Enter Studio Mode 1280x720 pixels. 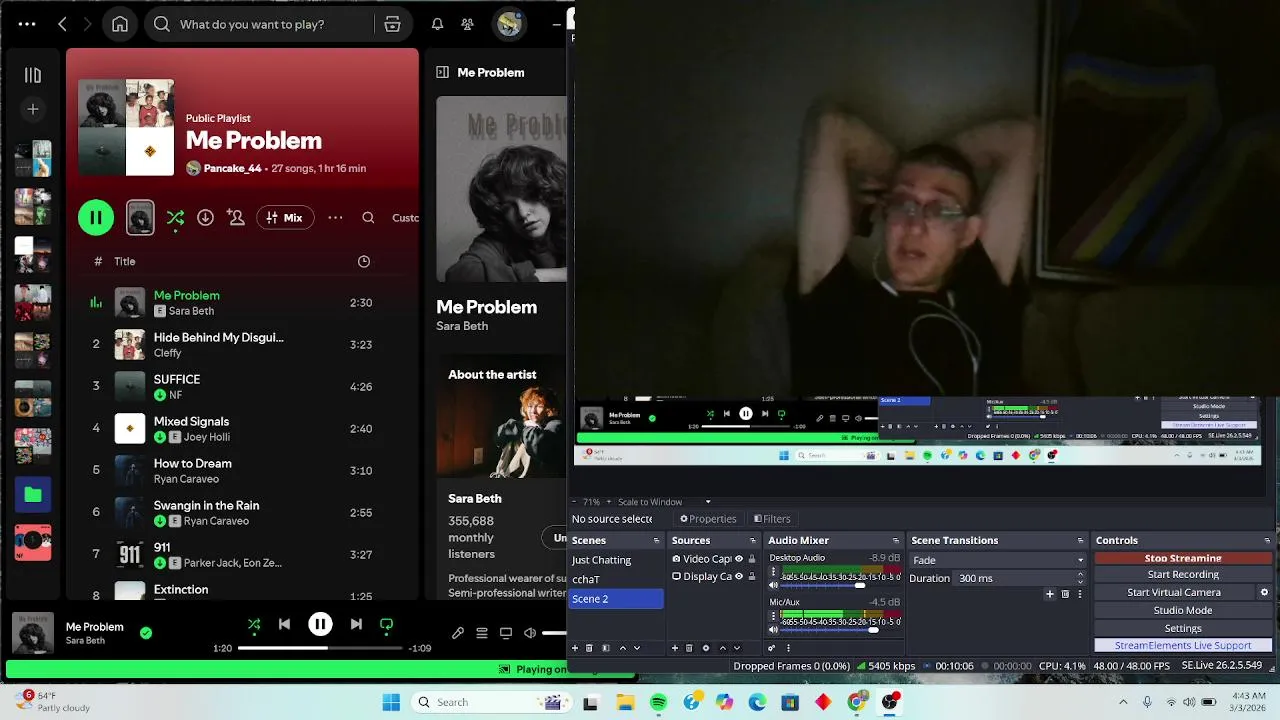1183,610
